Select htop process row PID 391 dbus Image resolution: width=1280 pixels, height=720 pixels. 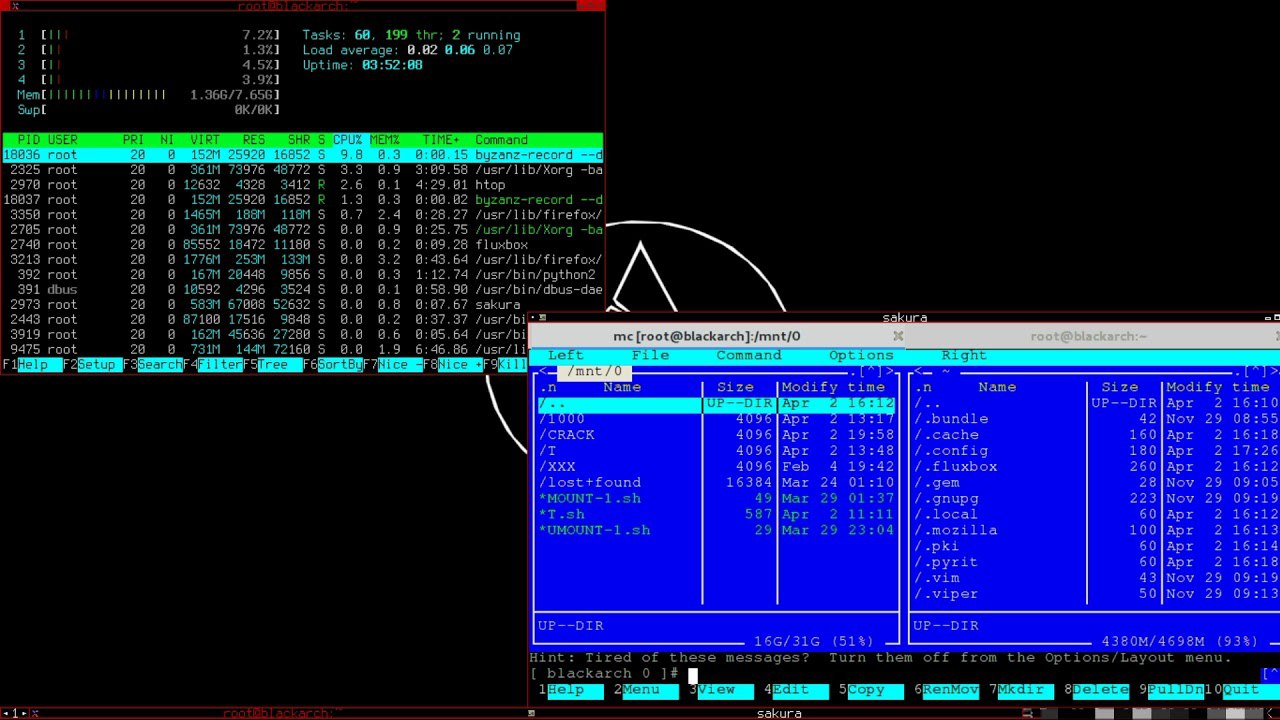pyautogui.click(x=302, y=290)
